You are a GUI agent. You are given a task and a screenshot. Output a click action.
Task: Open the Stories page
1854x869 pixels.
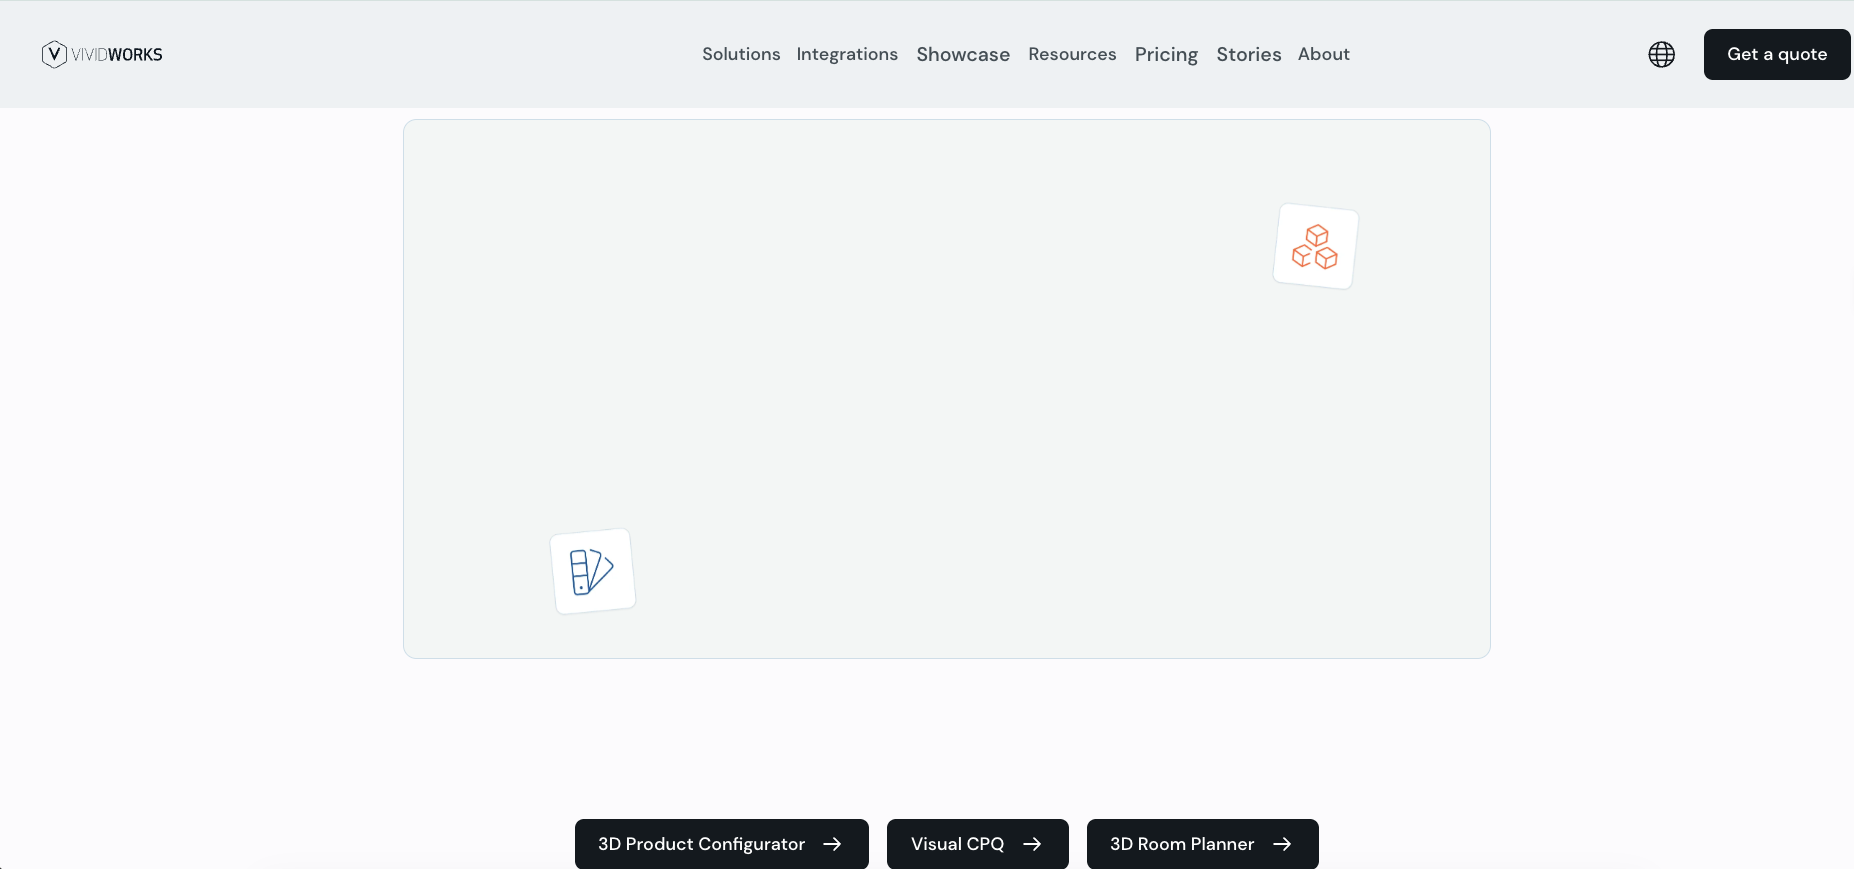click(1249, 54)
